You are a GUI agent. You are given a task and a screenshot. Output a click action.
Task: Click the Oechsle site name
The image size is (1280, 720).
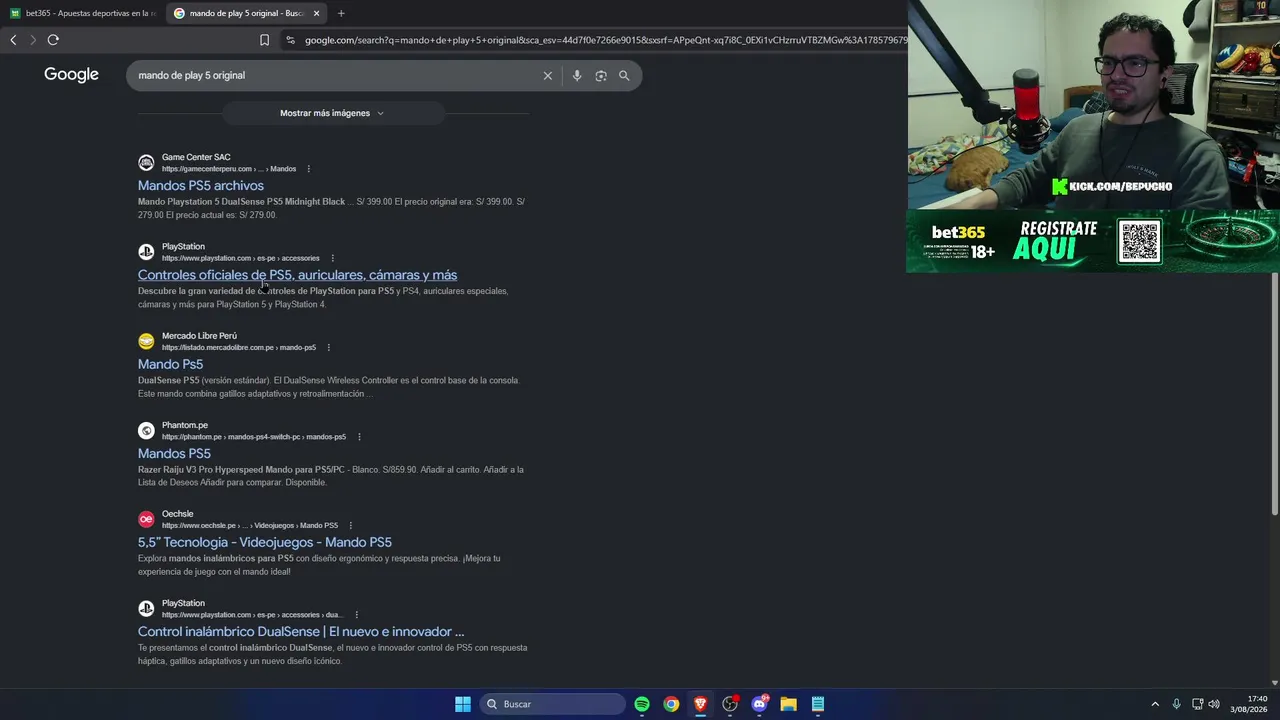178,514
